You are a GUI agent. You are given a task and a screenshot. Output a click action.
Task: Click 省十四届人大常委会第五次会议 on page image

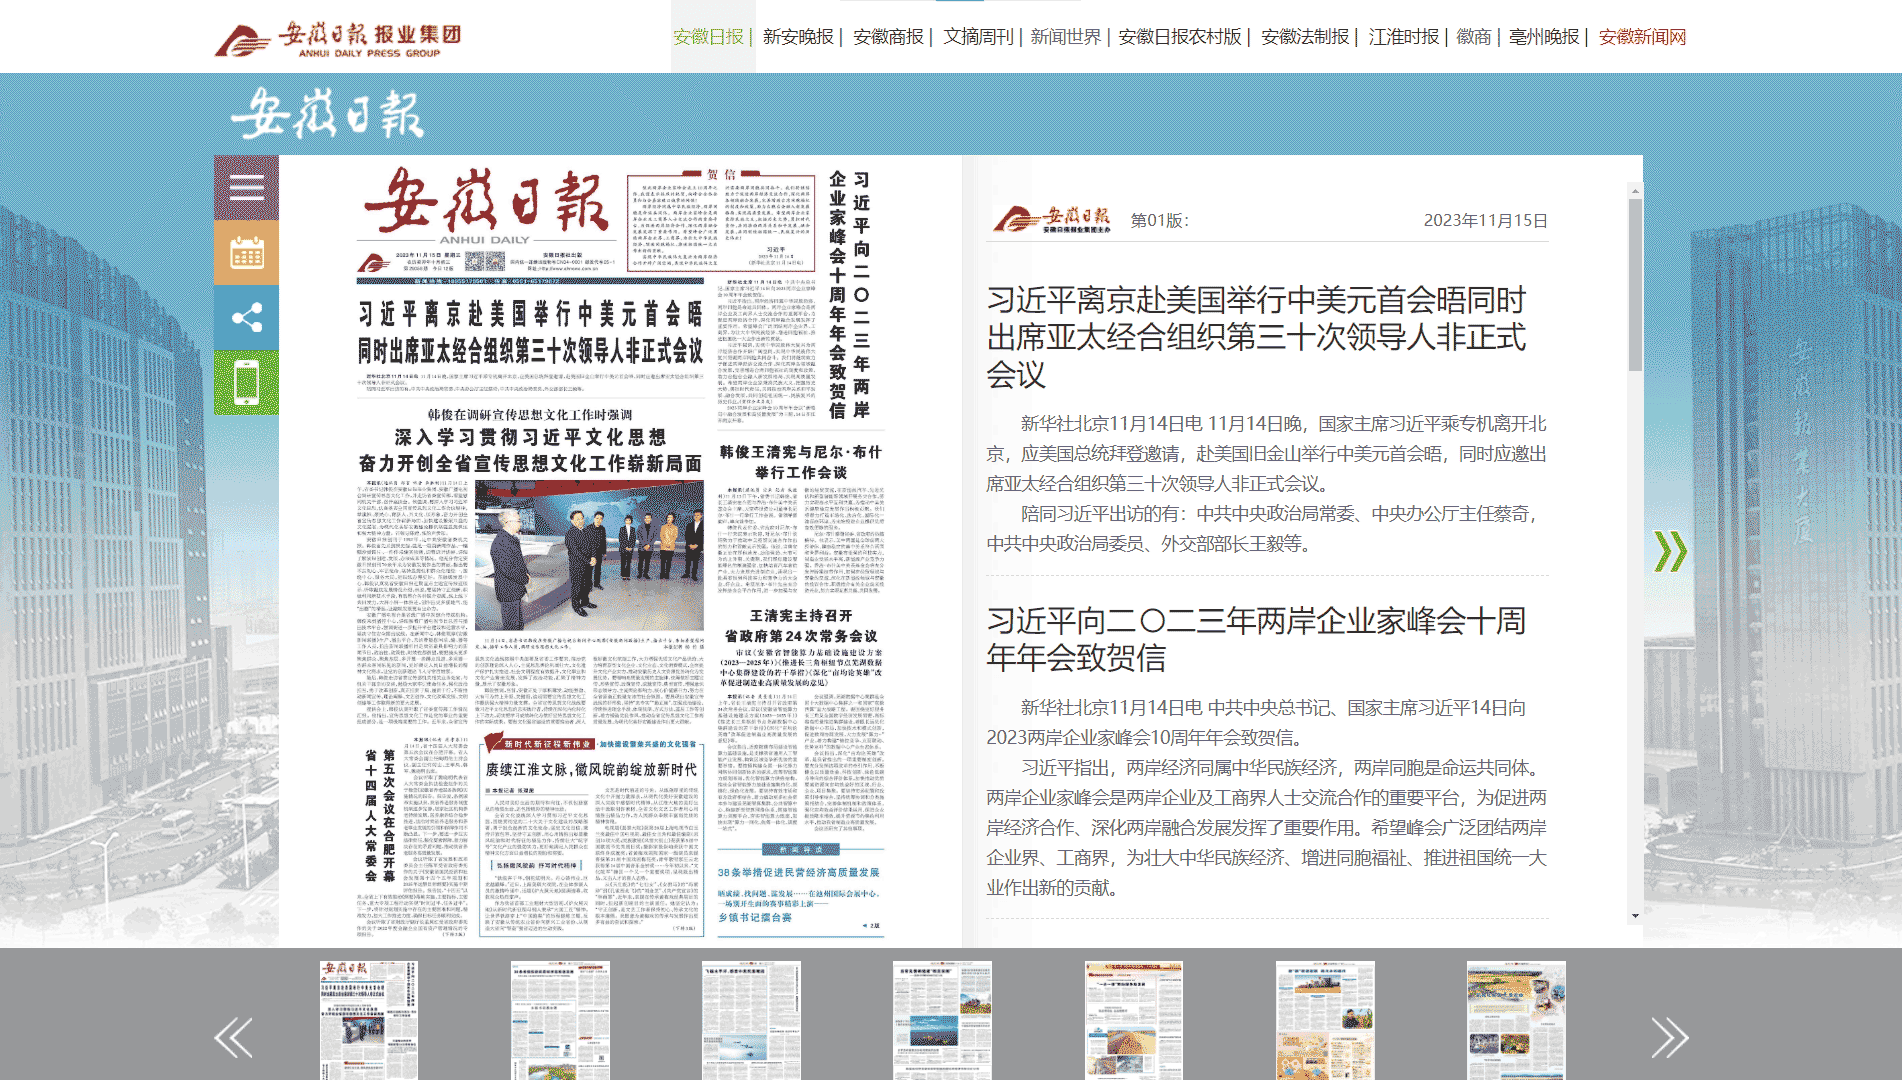(x=379, y=815)
